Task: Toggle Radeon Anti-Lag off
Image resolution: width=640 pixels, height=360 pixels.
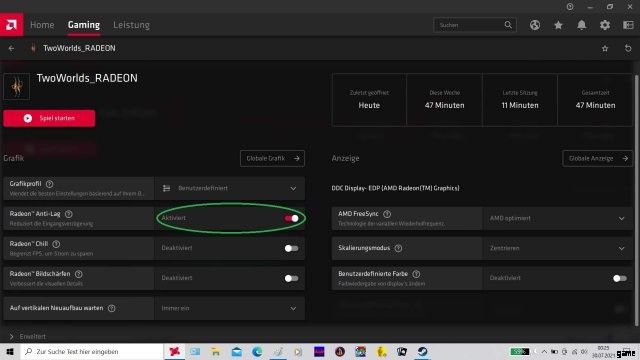Action: tap(291, 218)
